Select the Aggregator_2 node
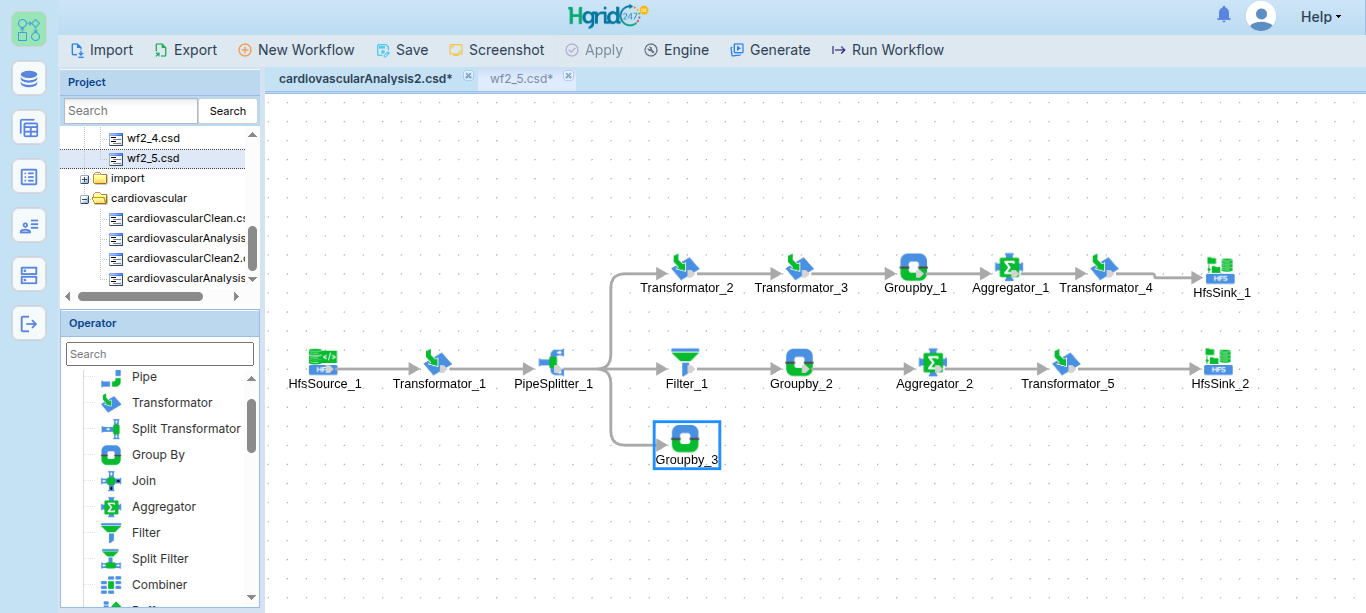This screenshot has height=613, width=1366. [934, 369]
